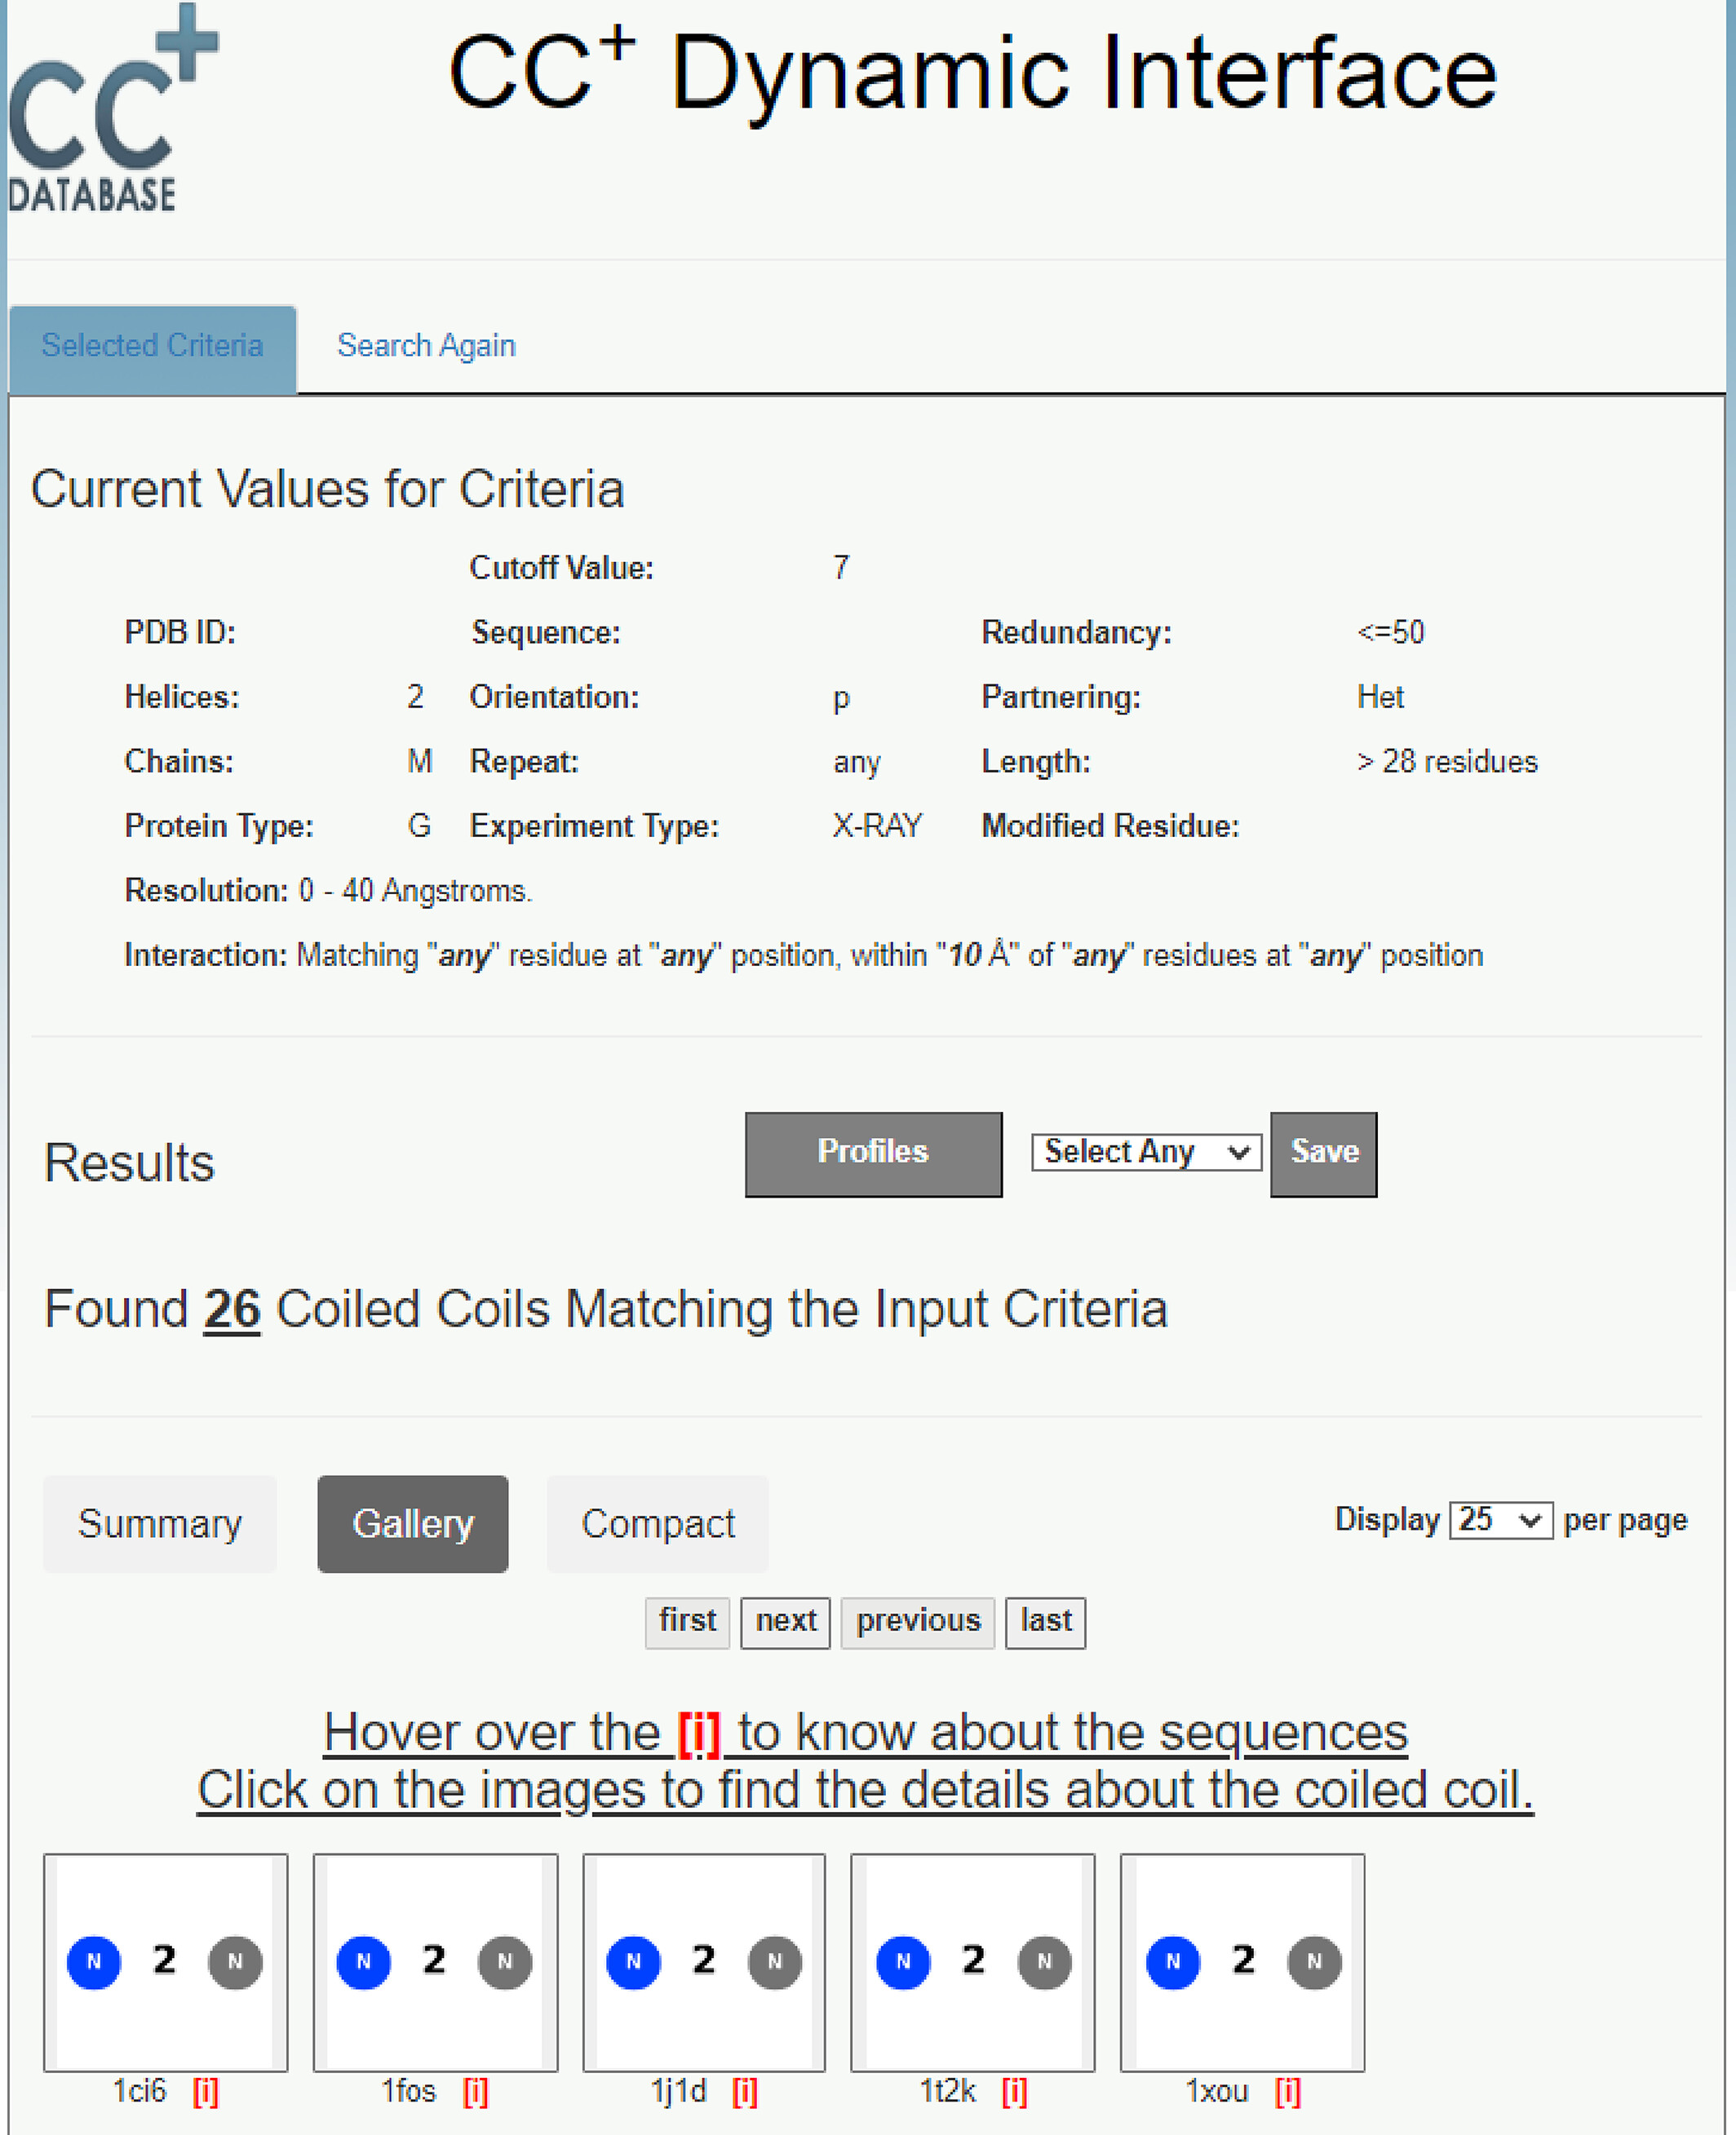Click the [i] info icon for 1ci6
This screenshot has height=2135, width=1736.
click(x=205, y=2091)
